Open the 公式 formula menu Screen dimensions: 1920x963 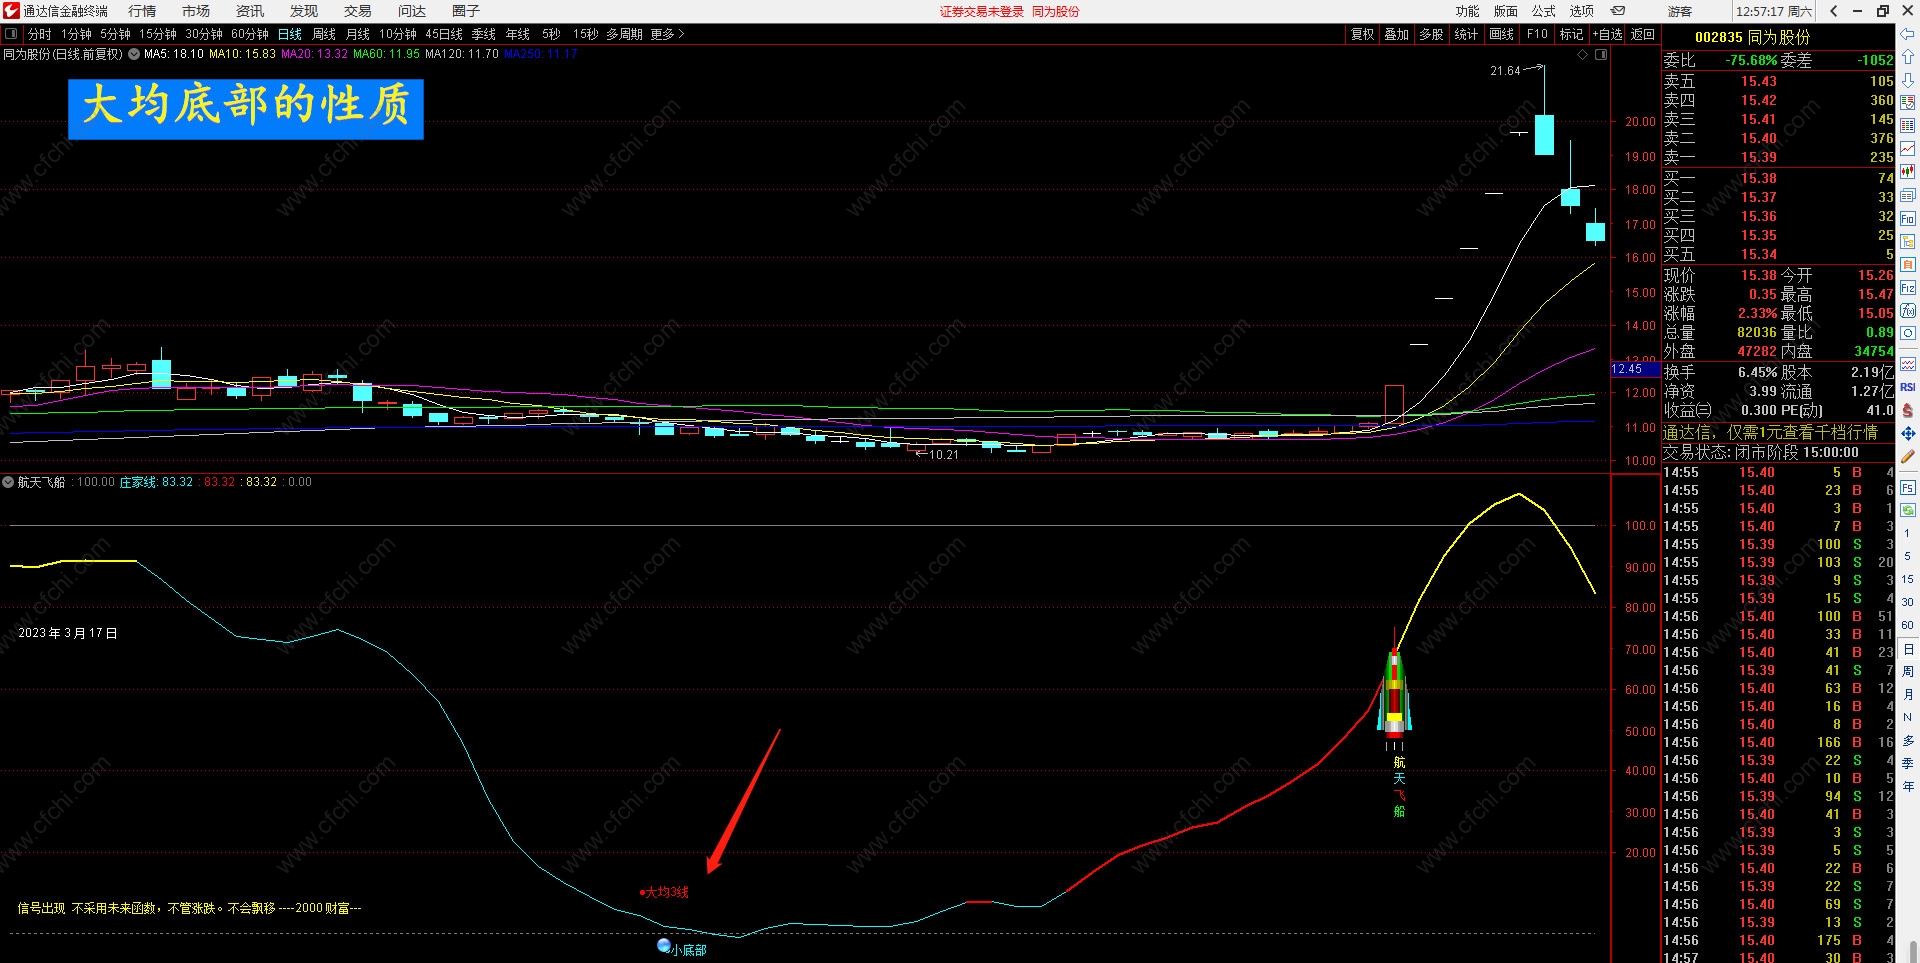pos(1544,11)
